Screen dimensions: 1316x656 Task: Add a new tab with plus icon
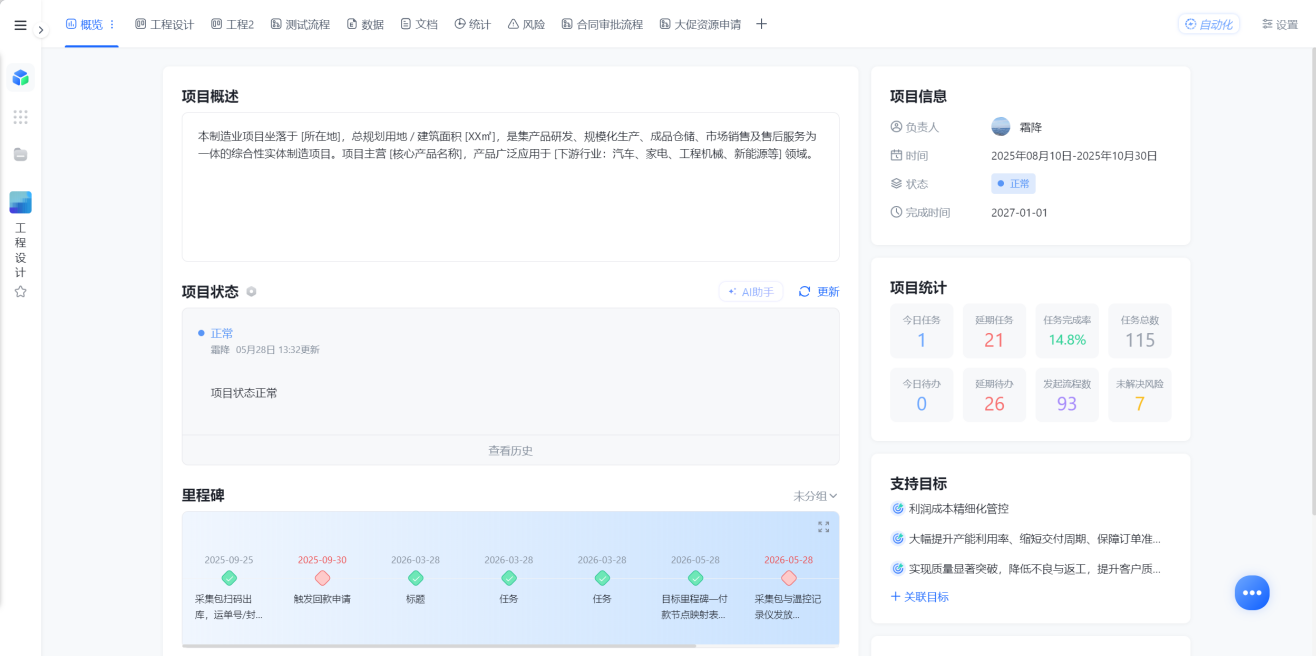coord(761,24)
